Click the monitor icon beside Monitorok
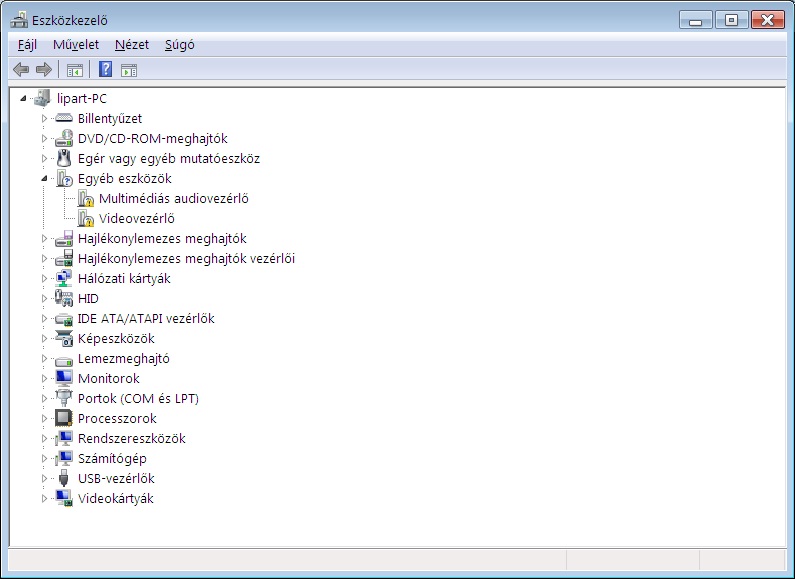Screen dimensions: 795x579 click(64, 378)
